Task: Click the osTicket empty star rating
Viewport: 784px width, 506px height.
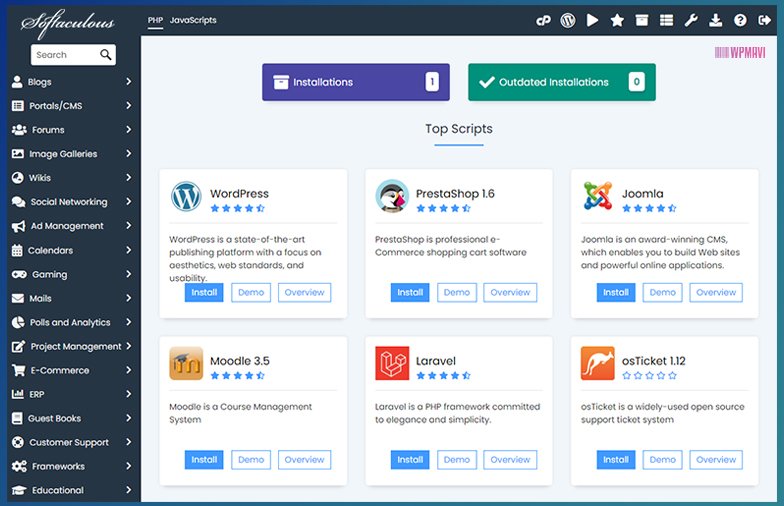Action: click(650, 376)
